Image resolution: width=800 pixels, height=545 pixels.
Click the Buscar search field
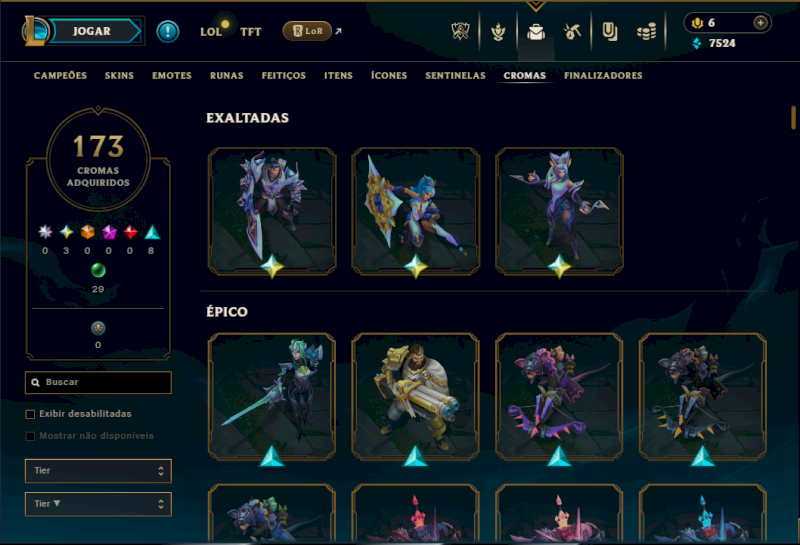98,382
